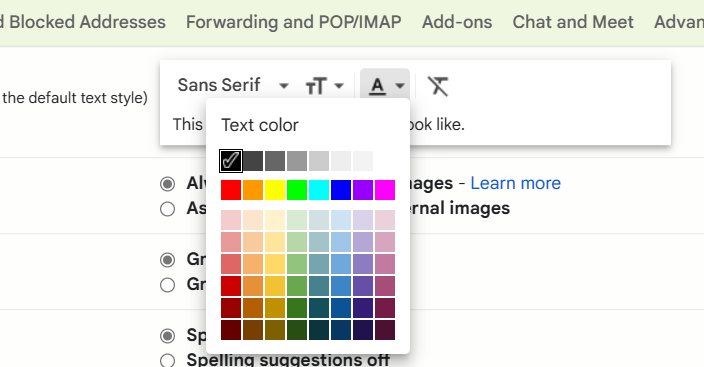Click the word 'This' in the preview text
Image resolution: width=704 pixels, height=367 pixels.
click(188, 124)
